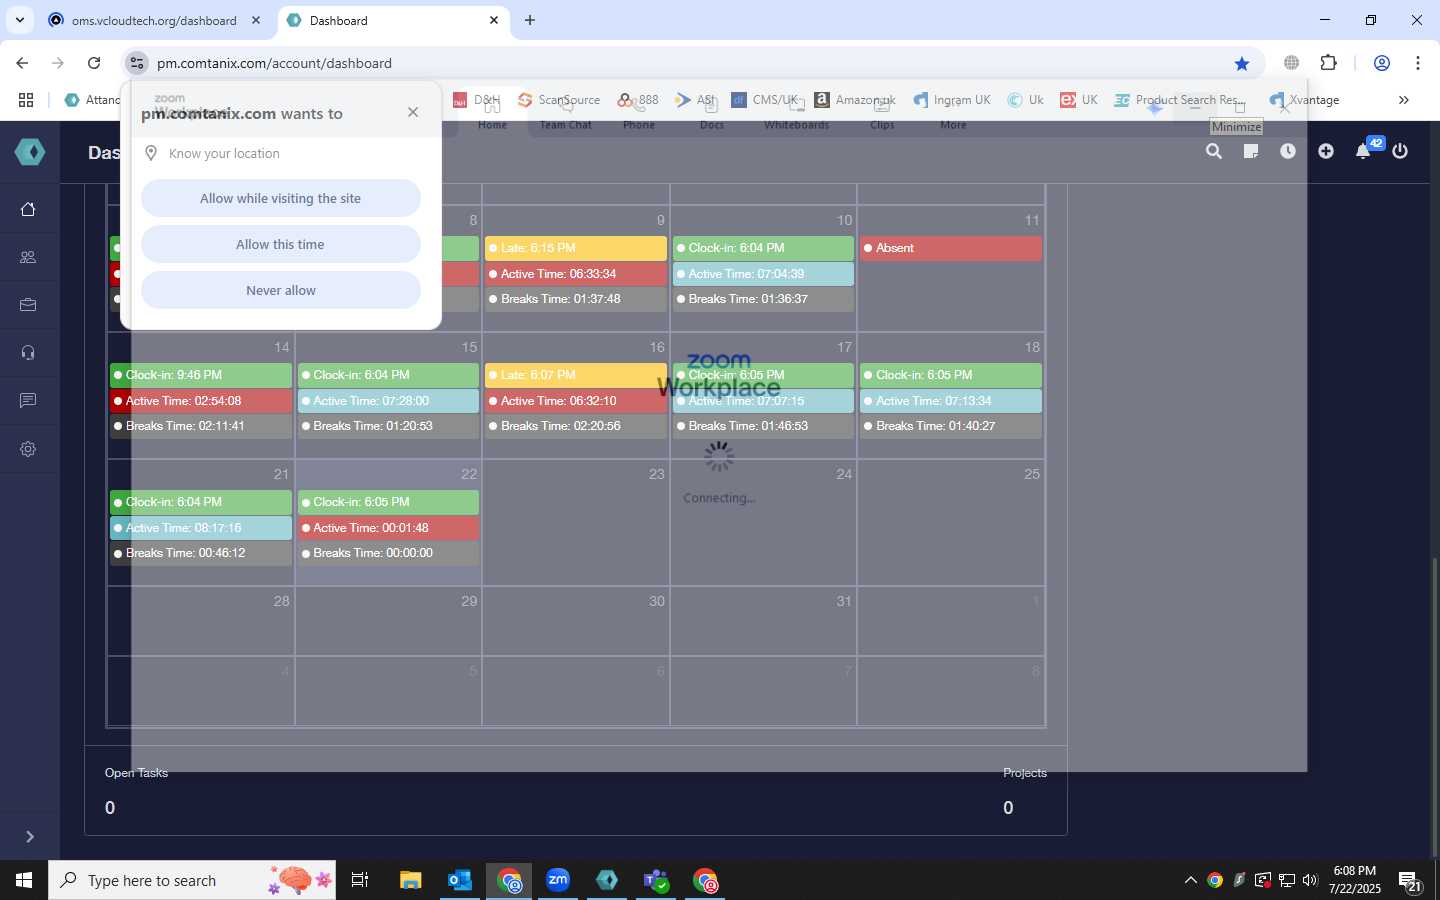
Task: Click Allow this time
Action: [280, 244]
